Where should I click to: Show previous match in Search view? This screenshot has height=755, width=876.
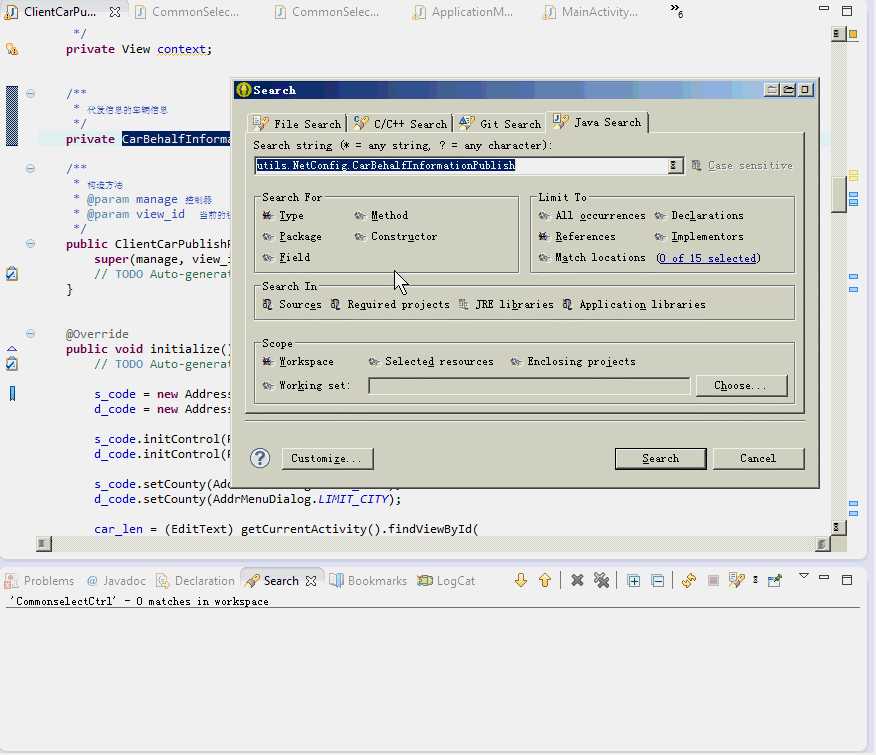[x=545, y=580]
